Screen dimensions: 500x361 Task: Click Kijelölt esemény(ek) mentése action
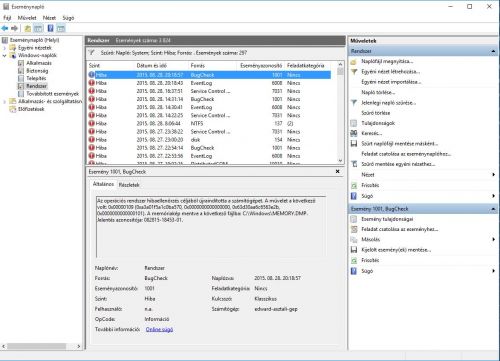(x=396, y=250)
